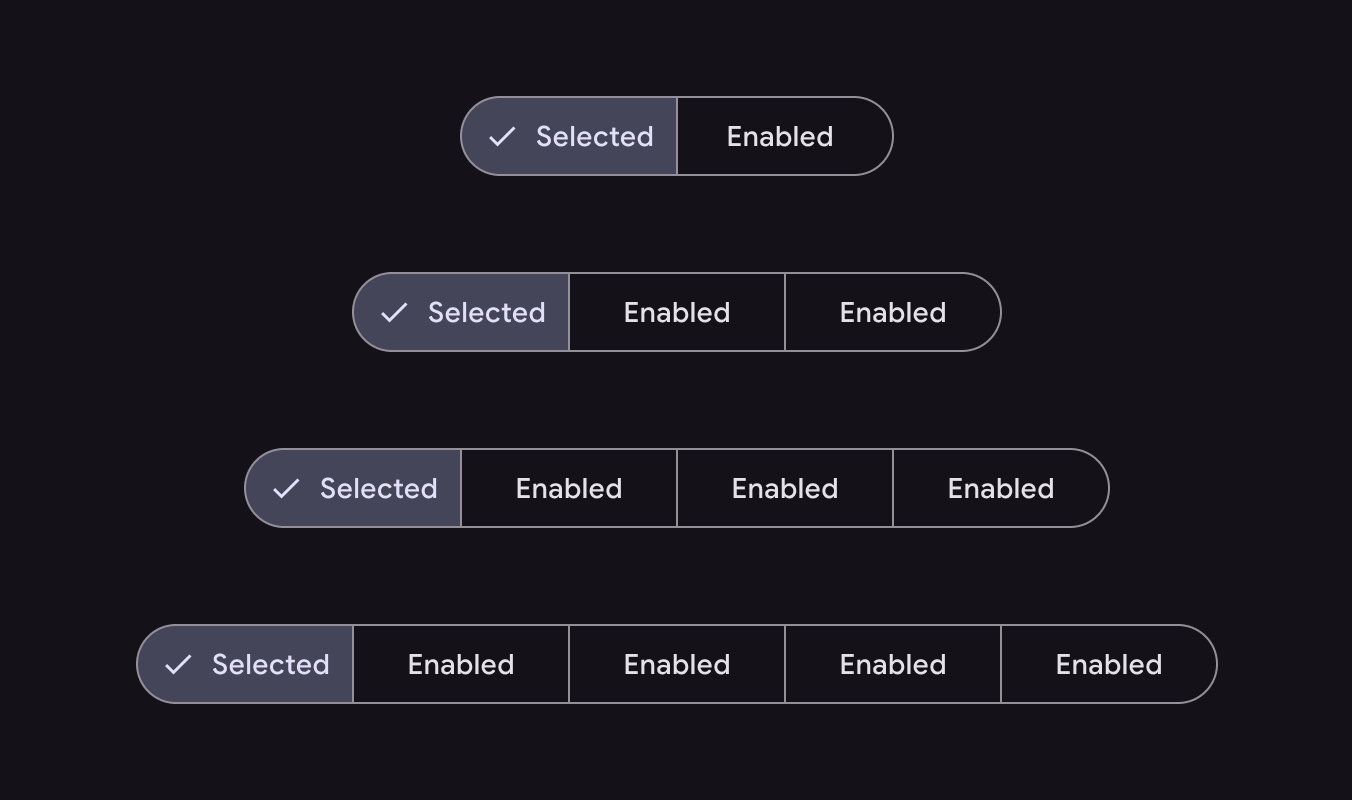Screen dimensions: 1352x800
Task: Click checkmark icon in two-segment button group
Action: [502, 136]
